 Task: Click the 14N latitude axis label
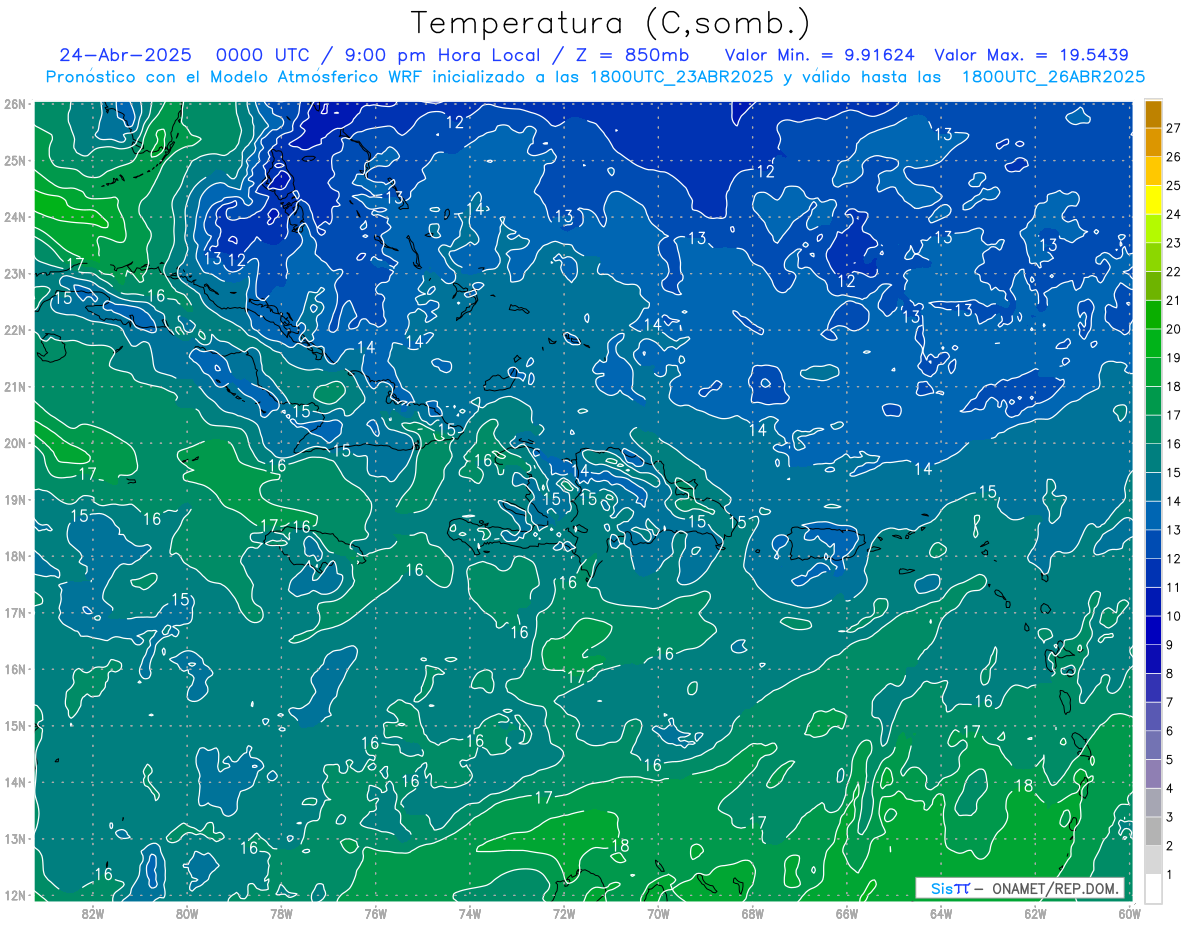(x=14, y=782)
